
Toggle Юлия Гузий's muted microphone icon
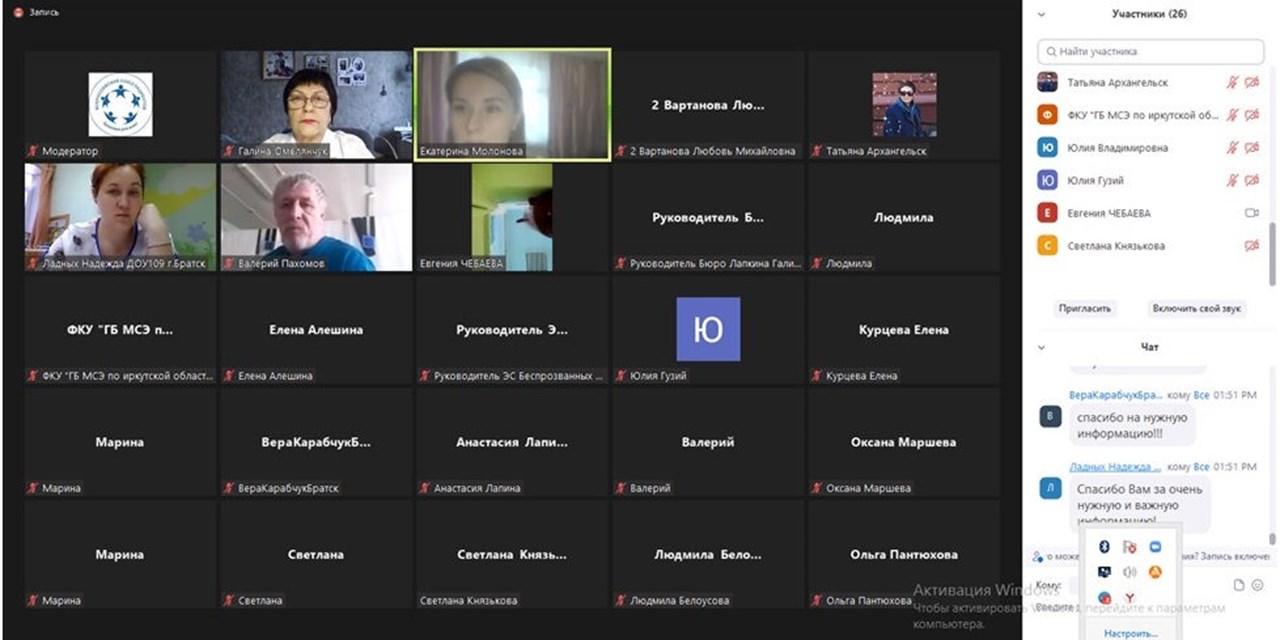(1233, 181)
